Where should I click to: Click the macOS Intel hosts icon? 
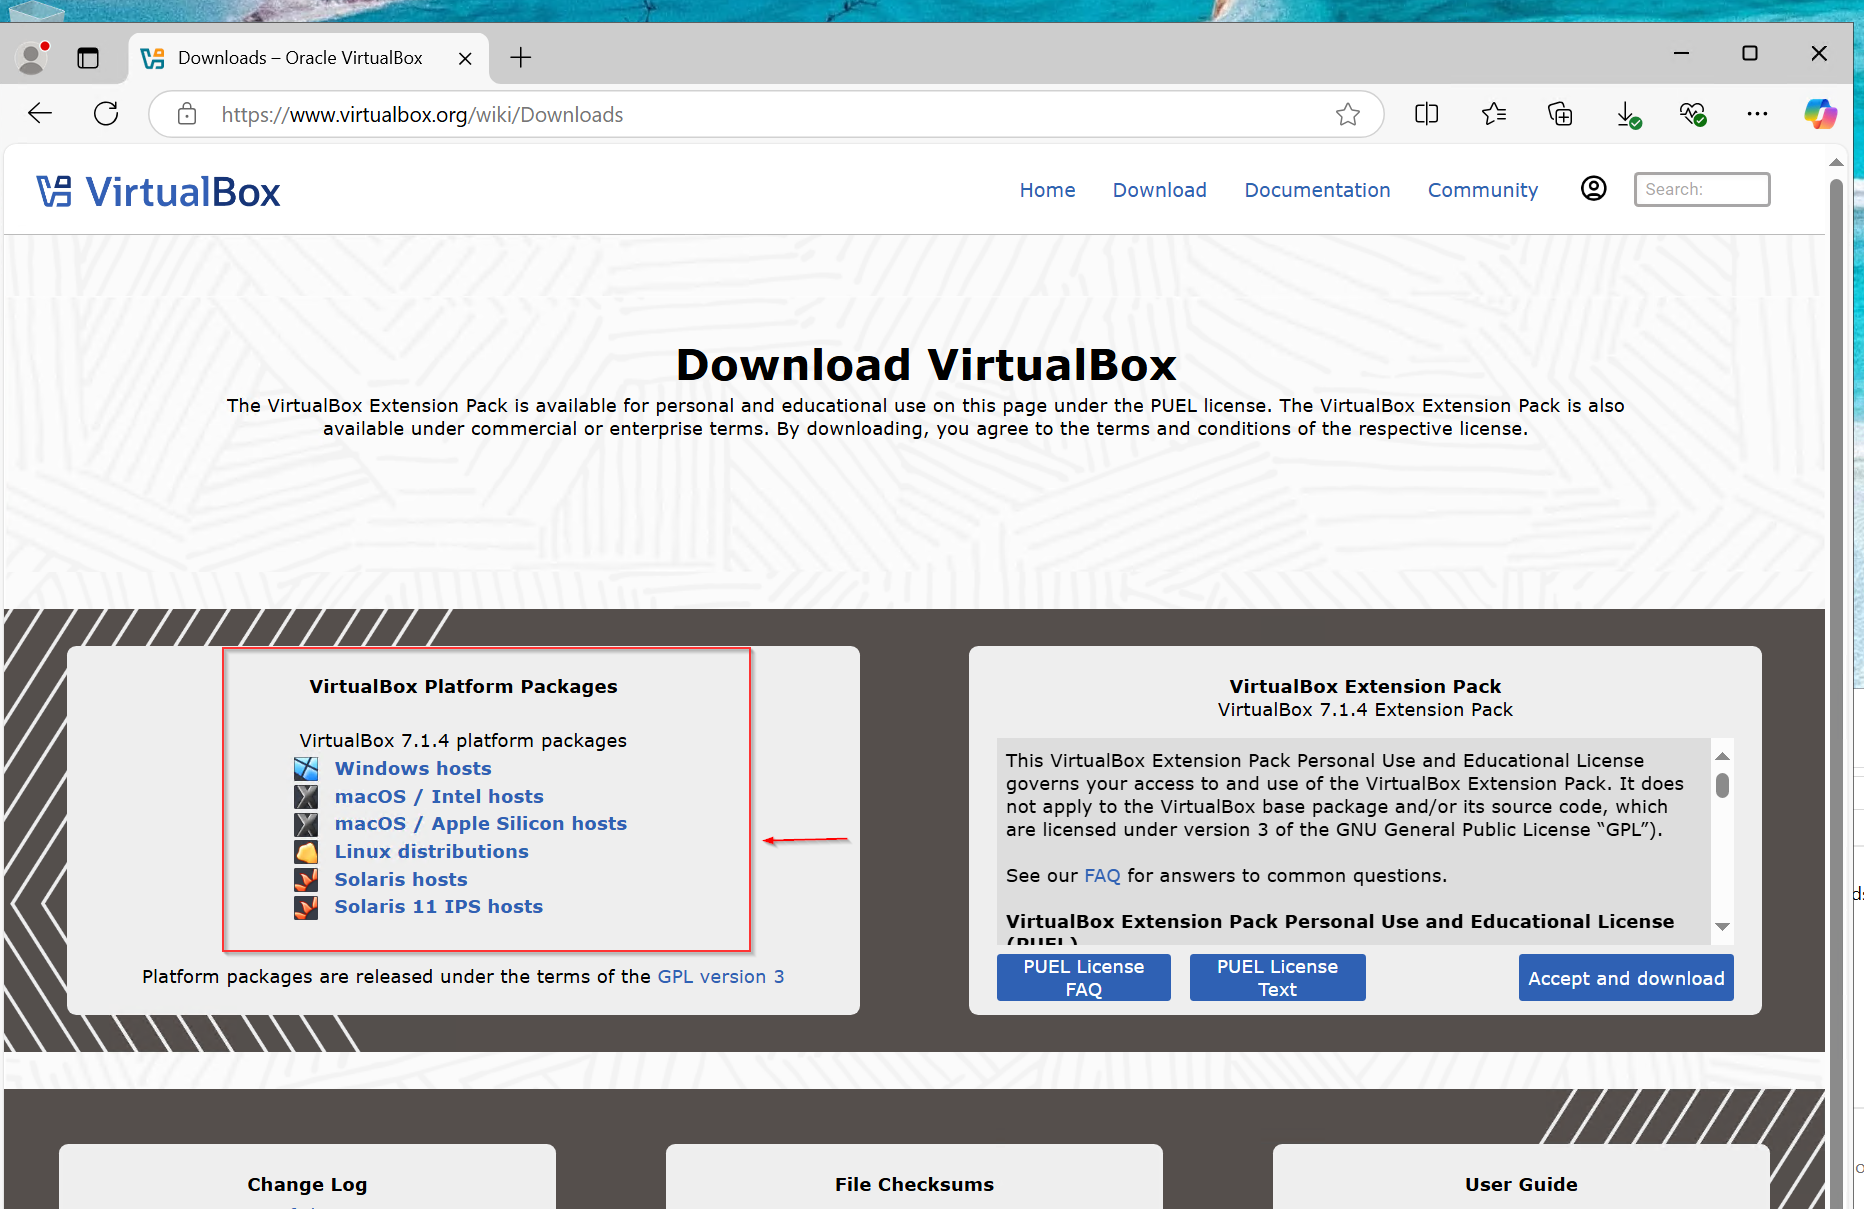[306, 797]
